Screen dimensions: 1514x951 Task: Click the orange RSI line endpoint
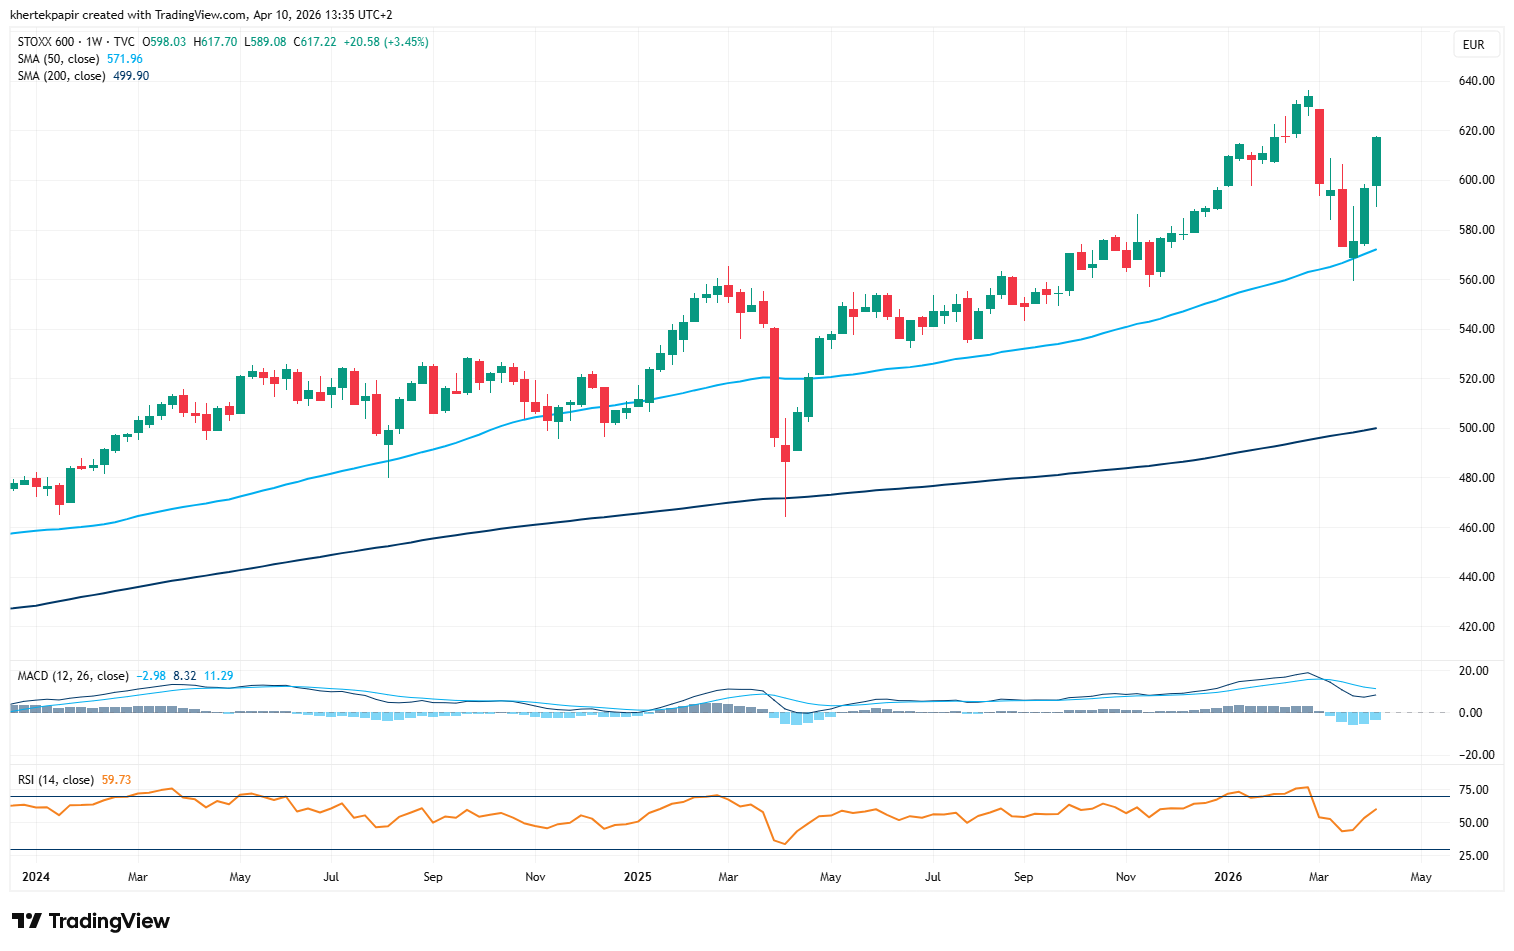[x=1377, y=809]
